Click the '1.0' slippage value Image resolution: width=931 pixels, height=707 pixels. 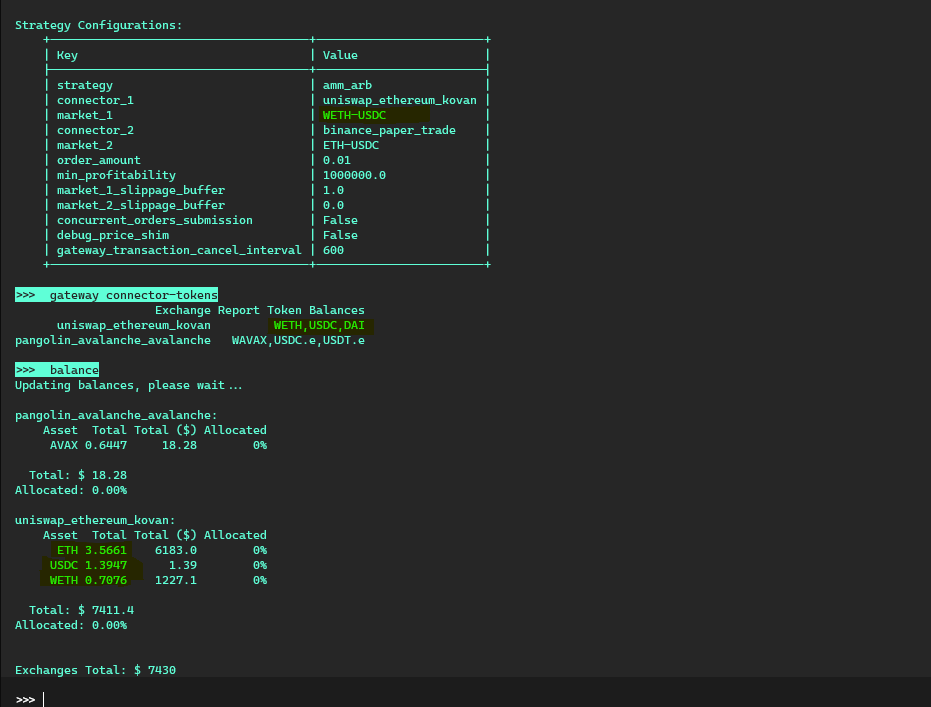click(x=333, y=190)
